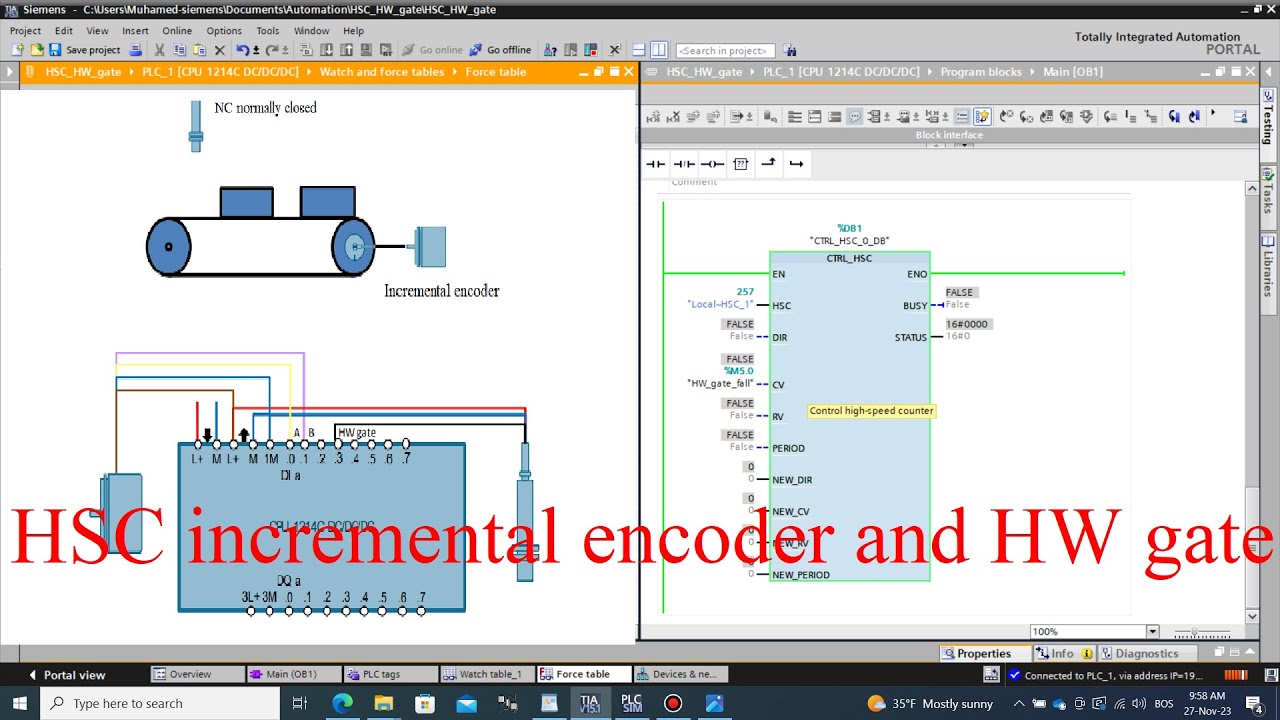This screenshot has height=720, width=1280.
Task: Split editor space vertically icon
Action: click(659, 50)
